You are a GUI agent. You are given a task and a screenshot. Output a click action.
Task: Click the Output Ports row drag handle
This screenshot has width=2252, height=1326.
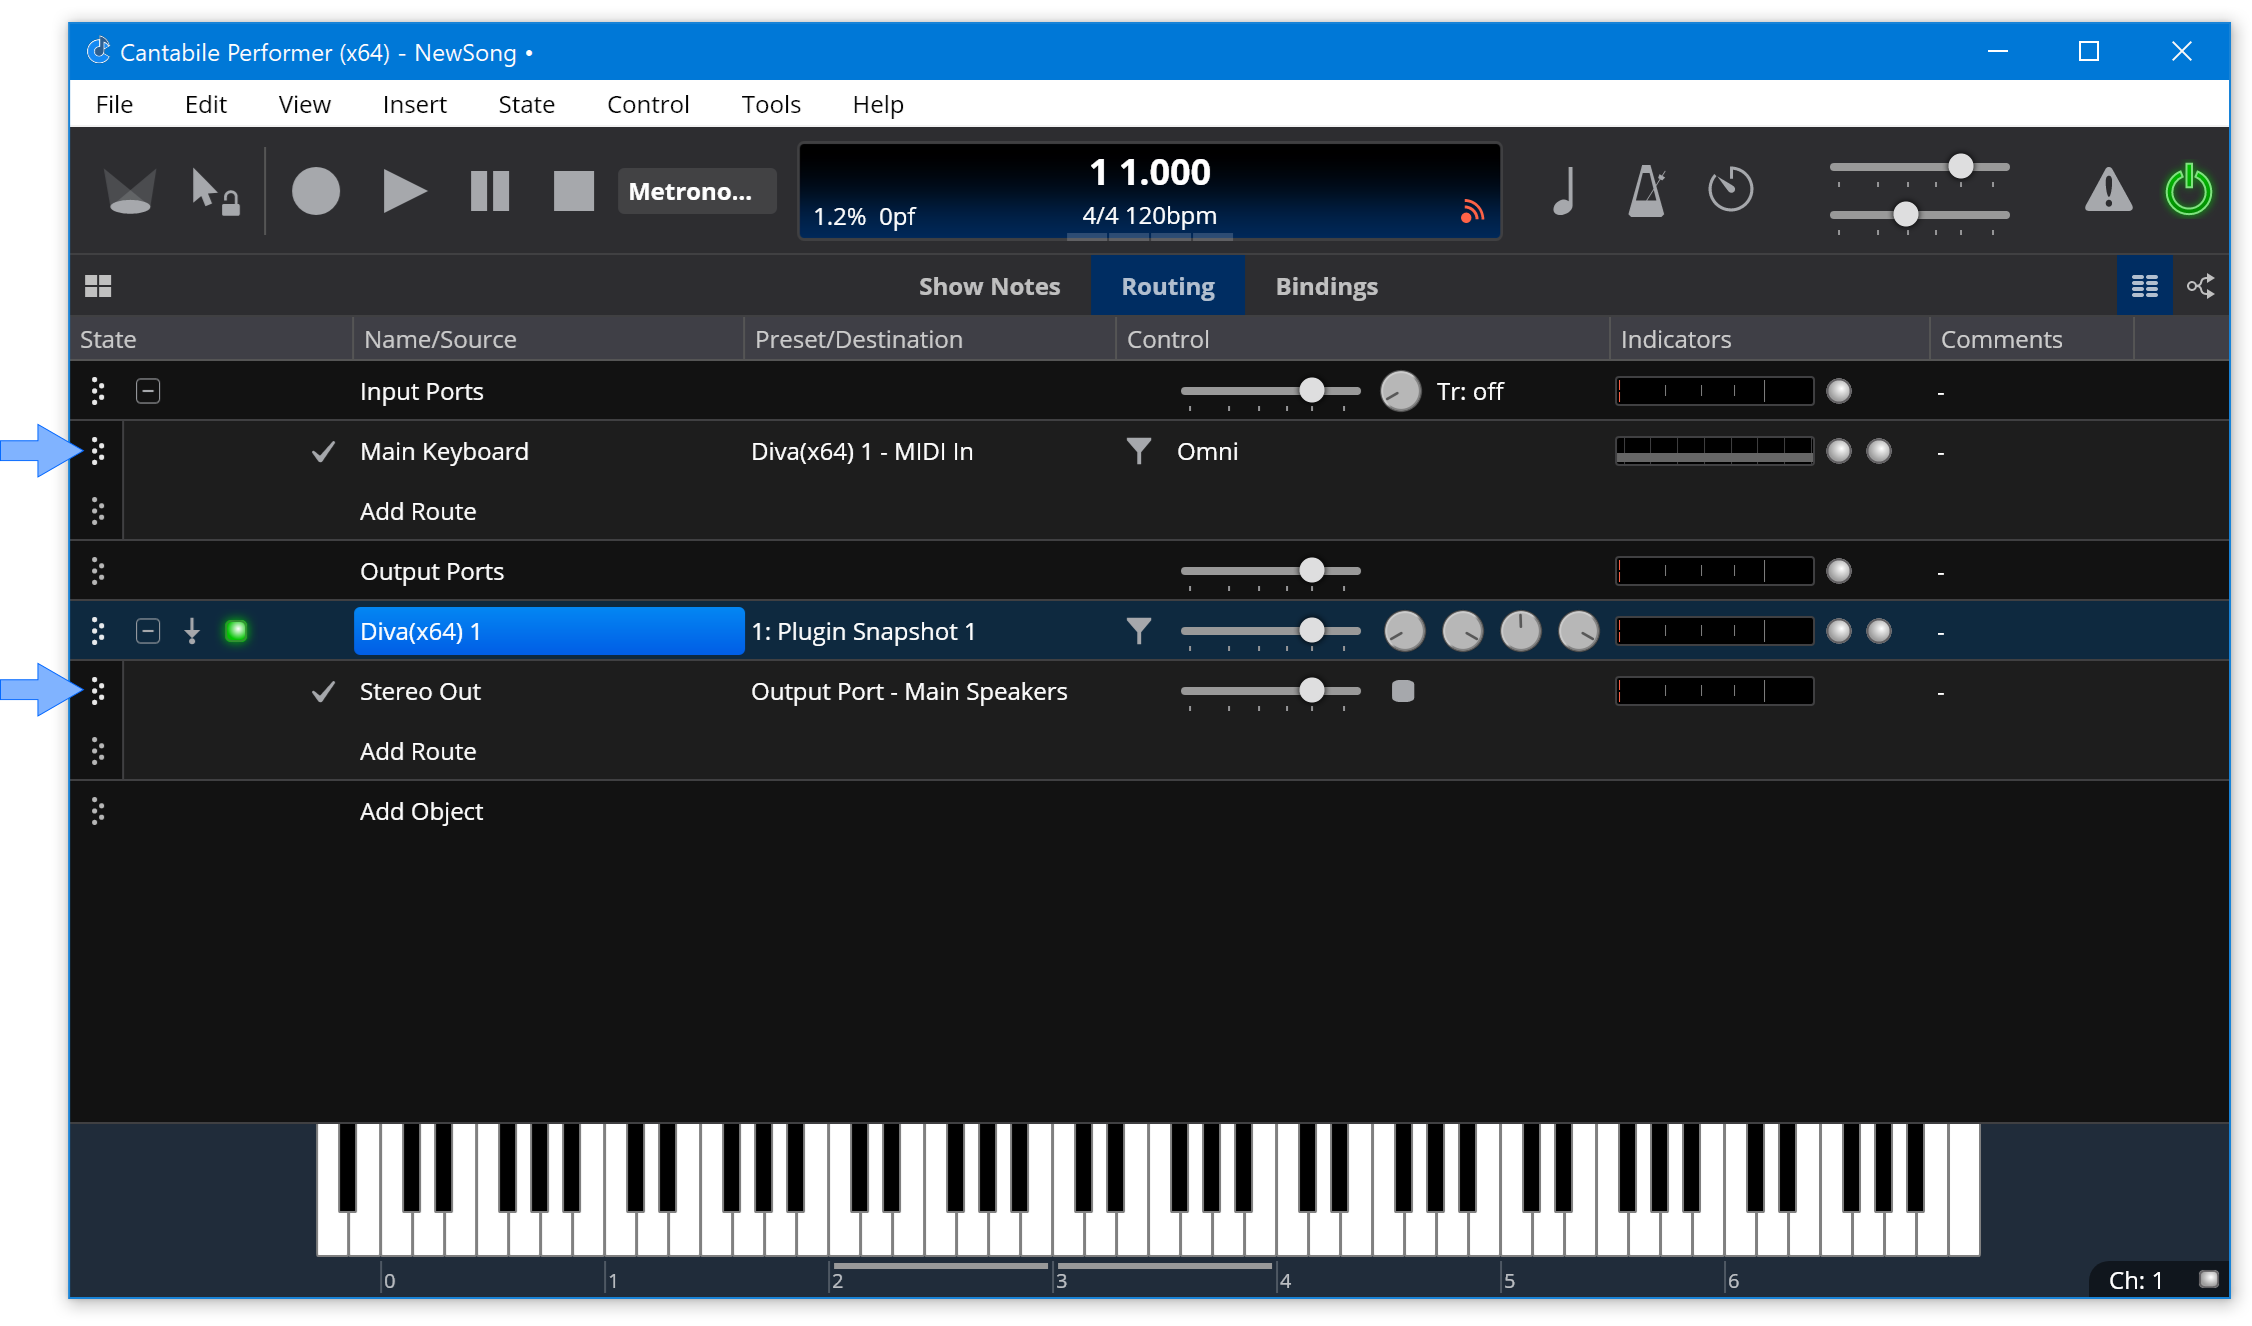point(97,571)
